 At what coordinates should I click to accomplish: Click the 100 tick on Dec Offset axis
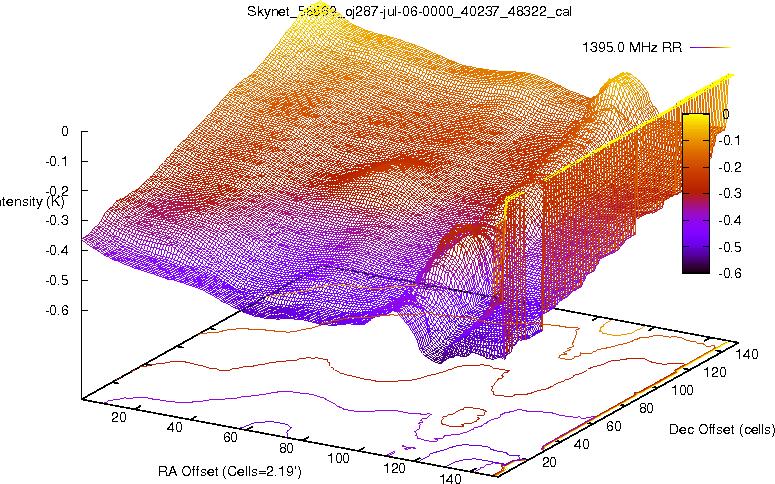(682, 390)
